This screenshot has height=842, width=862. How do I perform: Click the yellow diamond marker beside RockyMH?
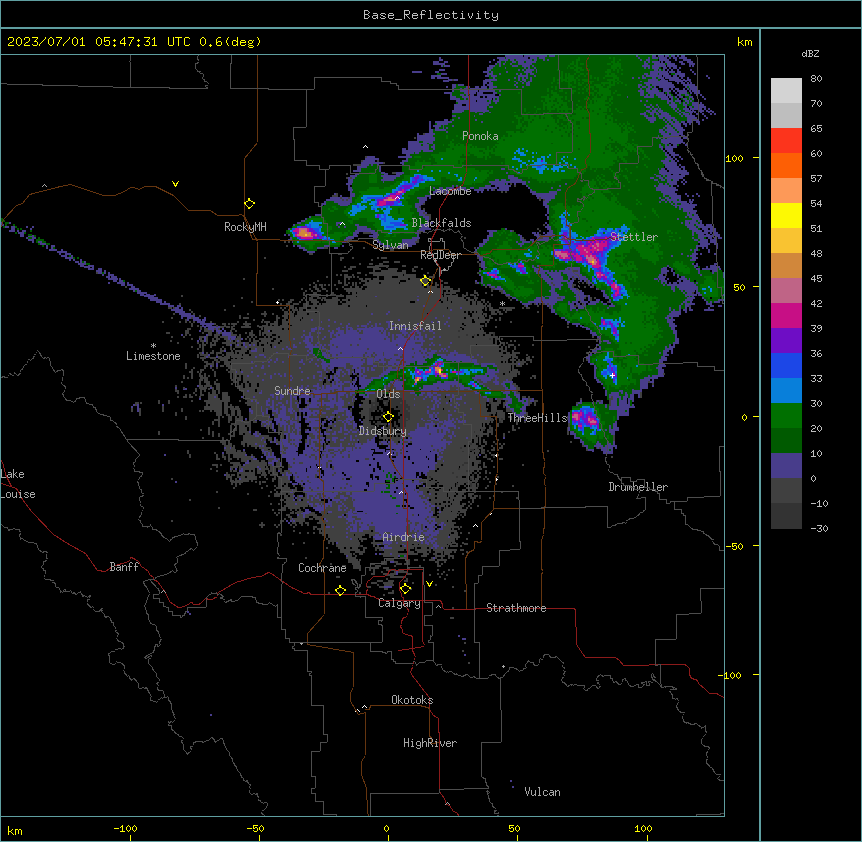coord(250,204)
